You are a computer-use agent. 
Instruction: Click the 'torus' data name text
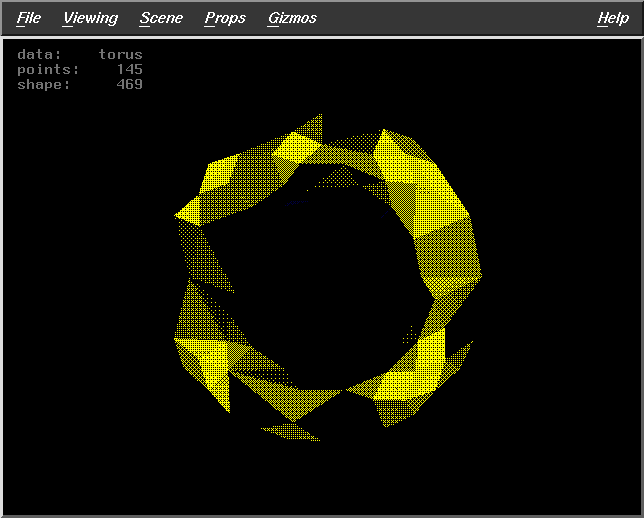[120, 55]
